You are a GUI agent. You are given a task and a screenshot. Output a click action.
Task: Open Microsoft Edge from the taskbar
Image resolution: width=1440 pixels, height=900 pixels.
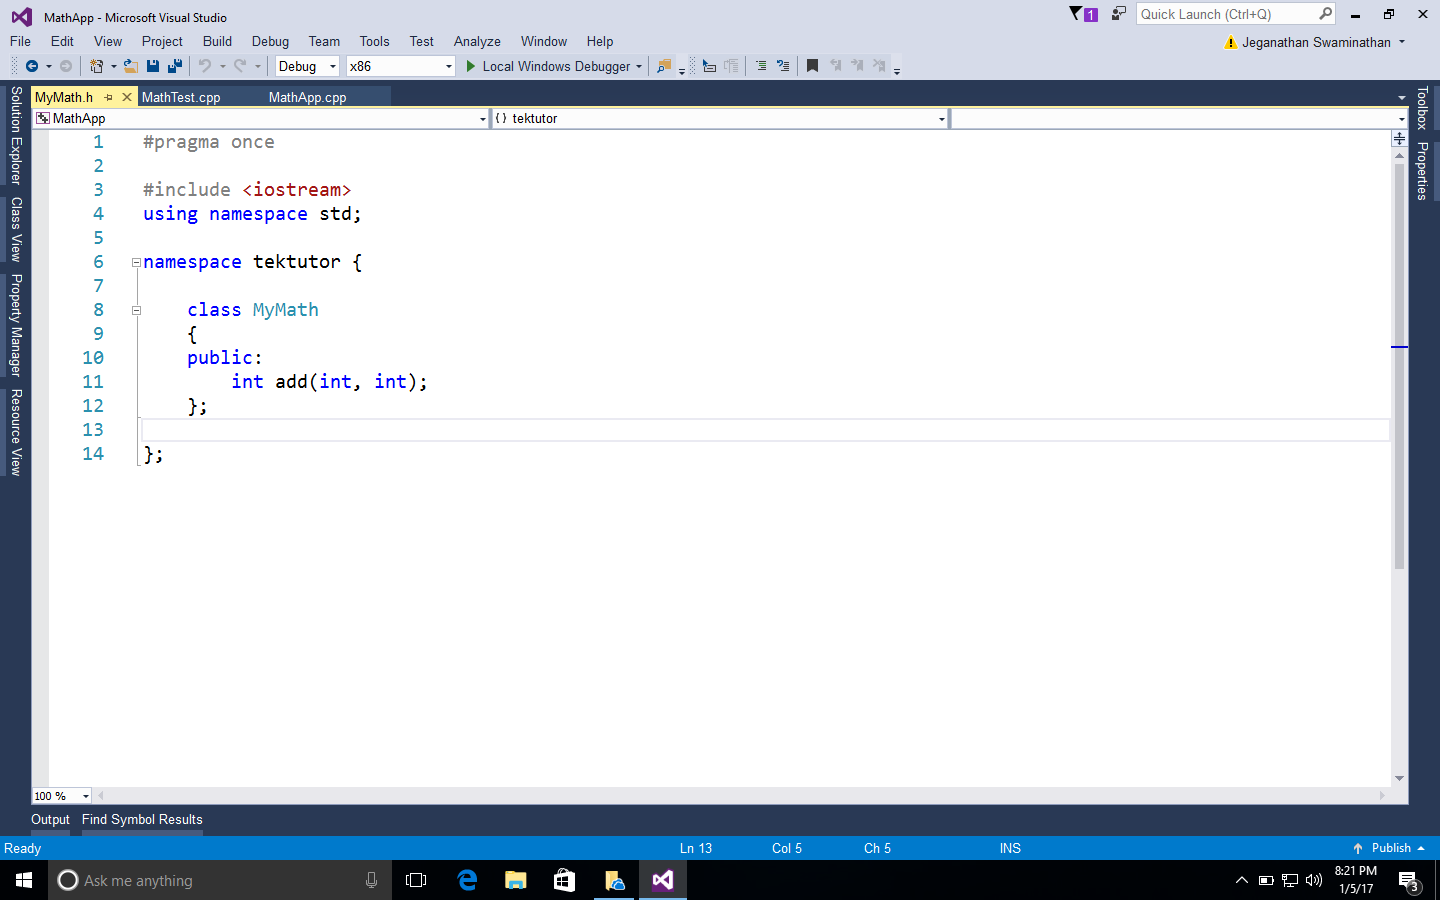(467, 880)
